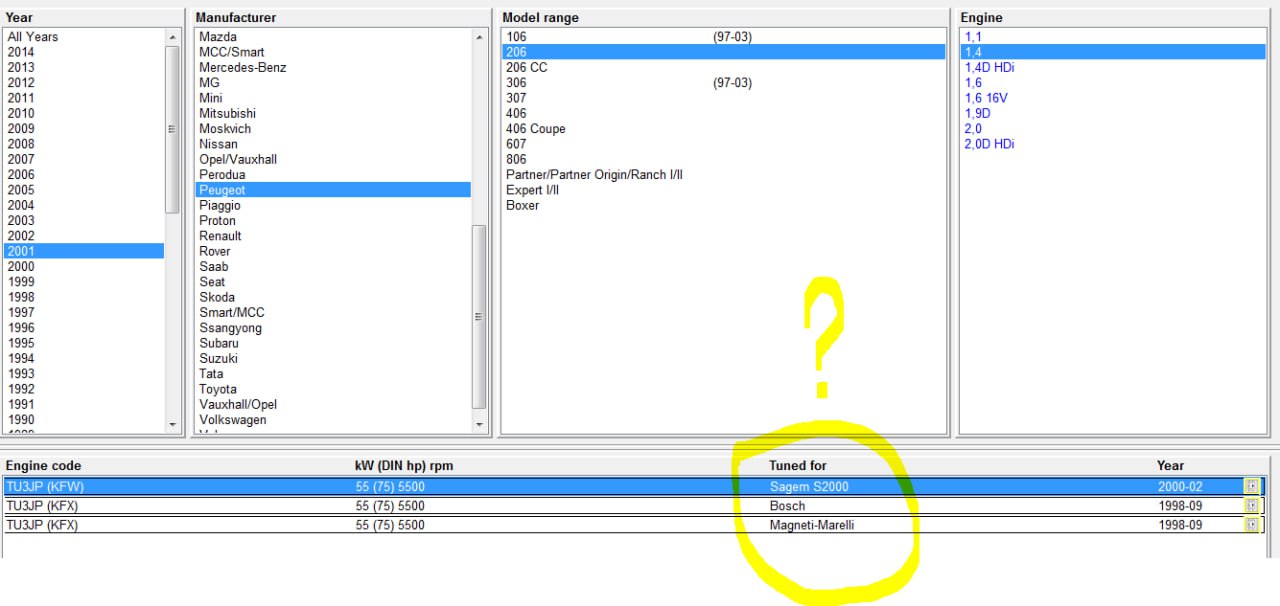The width and height of the screenshot is (1280, 606).
Task: Choose Toyota manufacturer
Action: pyautogui.click(x=218, y=389)
